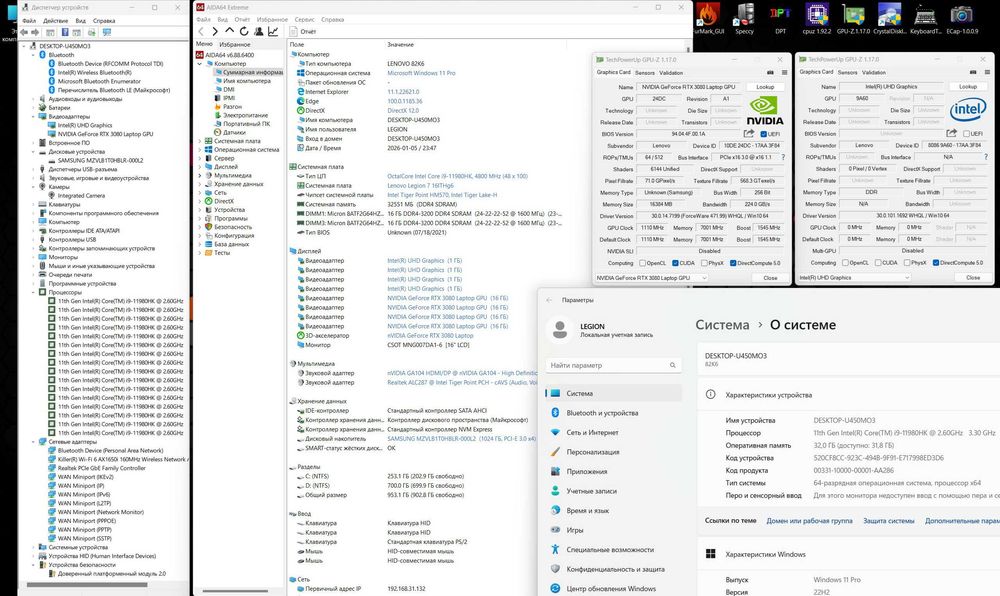The image size is (1000, 596).
Task: Open the CrystalDisk desktop shortcut
Action: tap(889, 18)
